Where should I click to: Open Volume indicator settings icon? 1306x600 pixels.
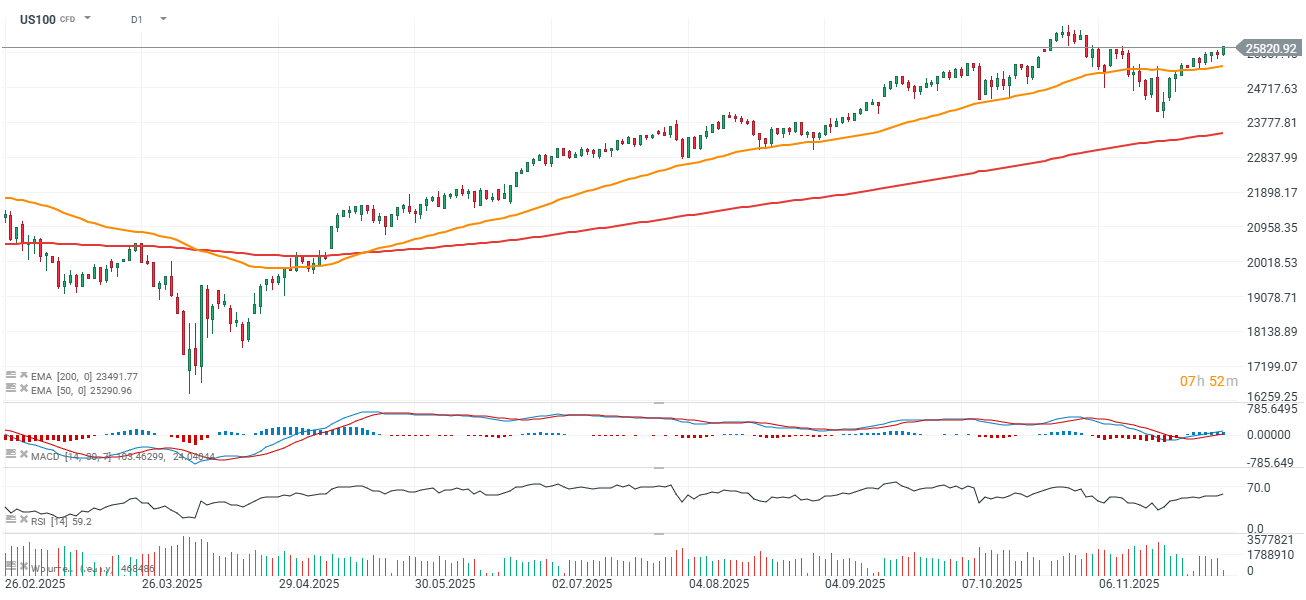click(10, 568)
